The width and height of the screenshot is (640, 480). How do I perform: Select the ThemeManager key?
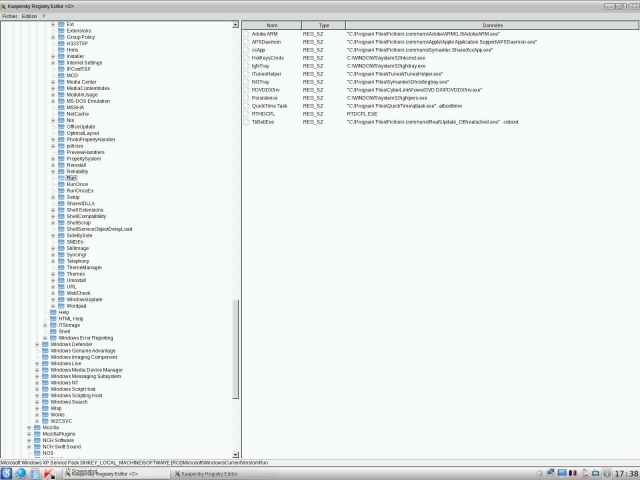point(84,268)
